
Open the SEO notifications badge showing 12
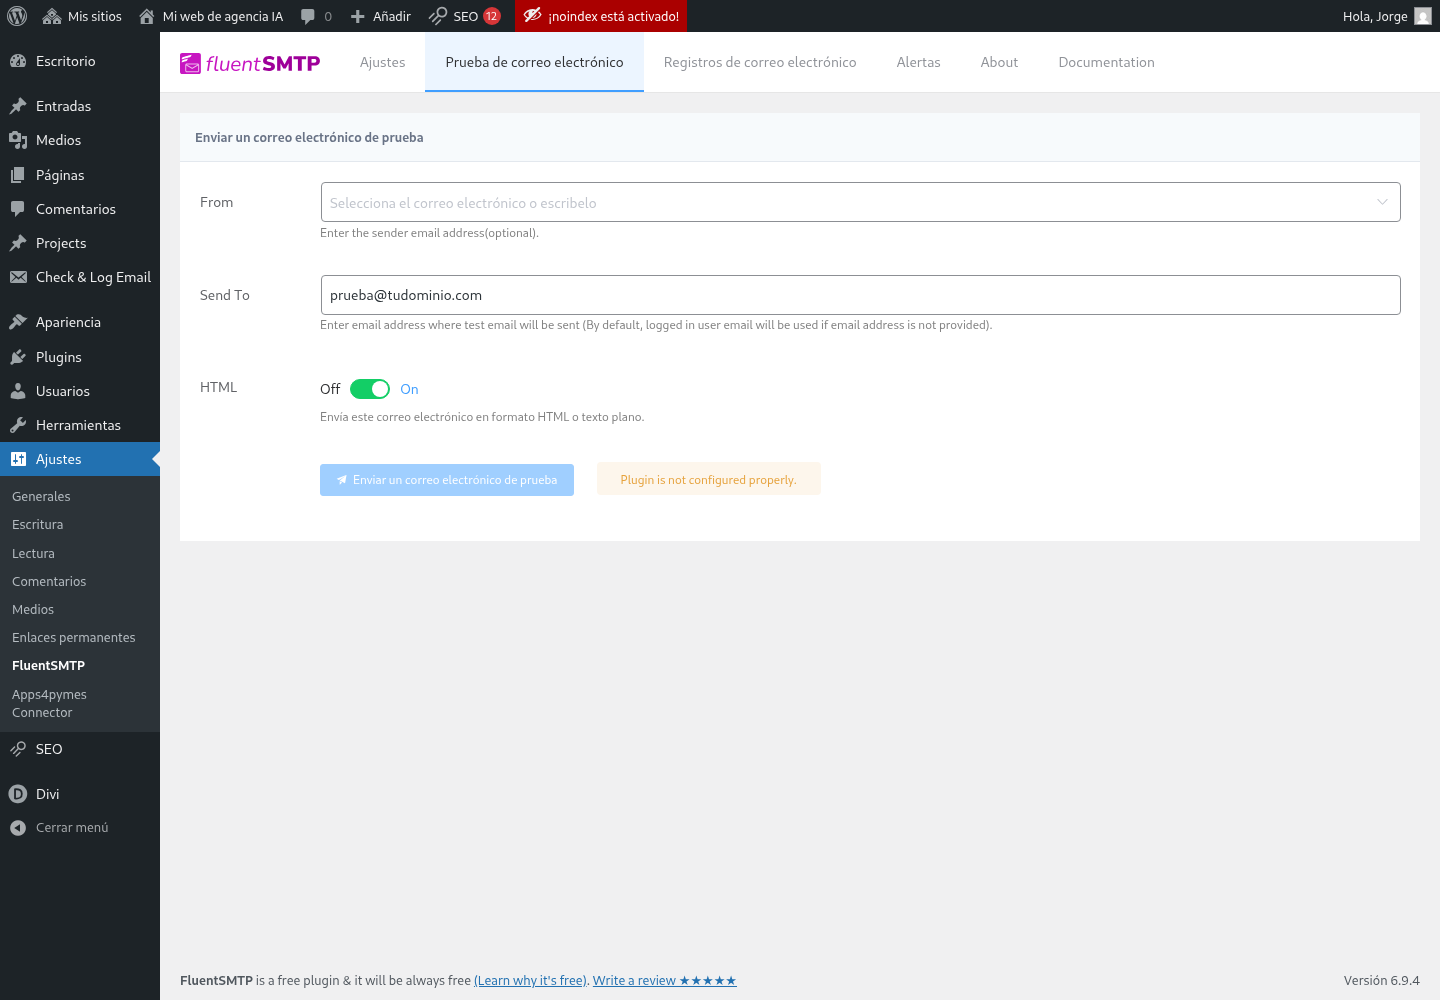[492, 16]
